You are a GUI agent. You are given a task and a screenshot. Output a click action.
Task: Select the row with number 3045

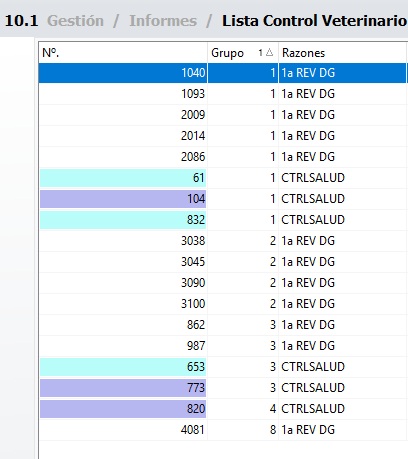223,262
